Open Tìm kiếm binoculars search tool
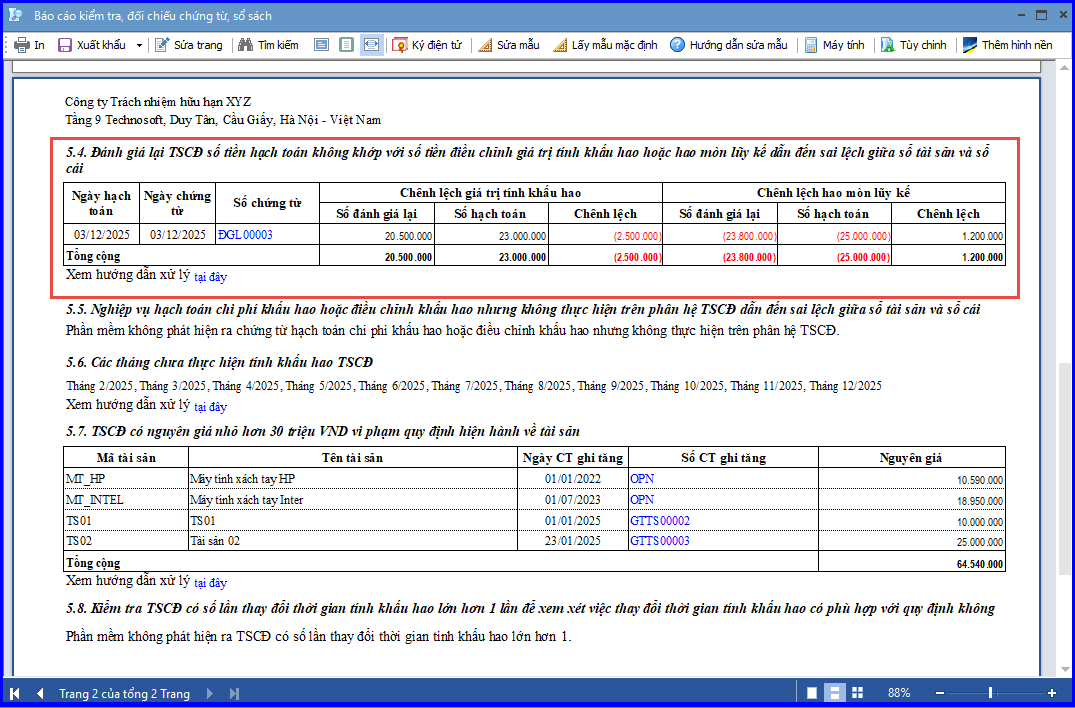1075x708 pixels. (x=269, y=45)
